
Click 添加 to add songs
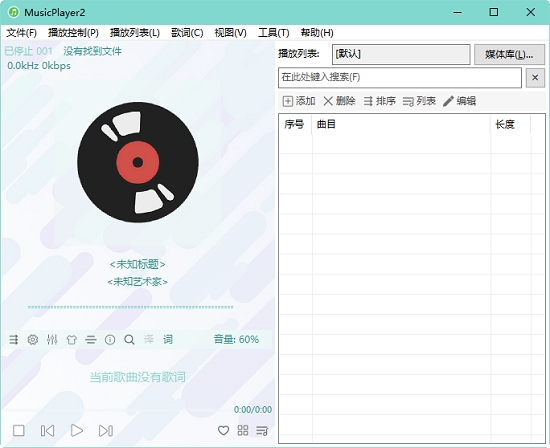click(299, 101)
